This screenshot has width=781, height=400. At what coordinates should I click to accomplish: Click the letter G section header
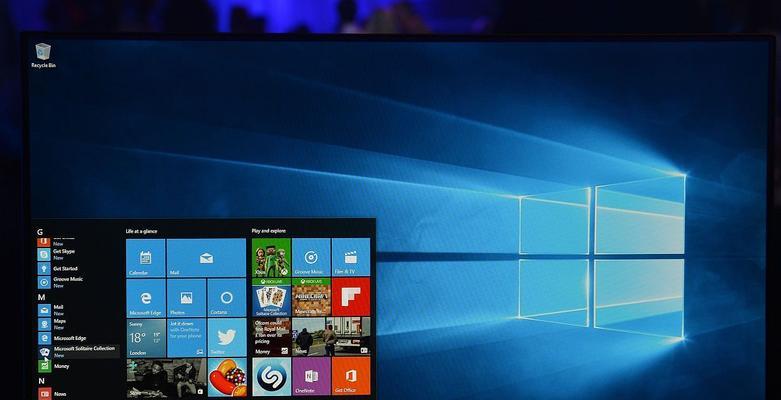[40, 231]
